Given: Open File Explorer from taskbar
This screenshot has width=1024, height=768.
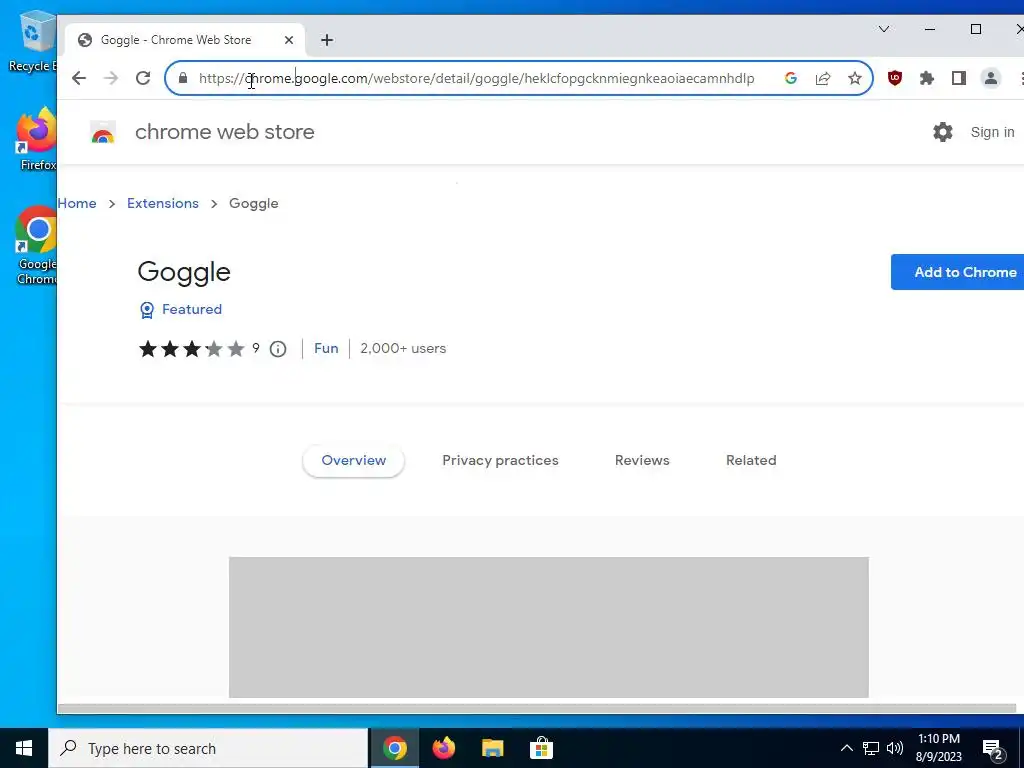Looking at the screenshot, I should click(x=492, y=748).
